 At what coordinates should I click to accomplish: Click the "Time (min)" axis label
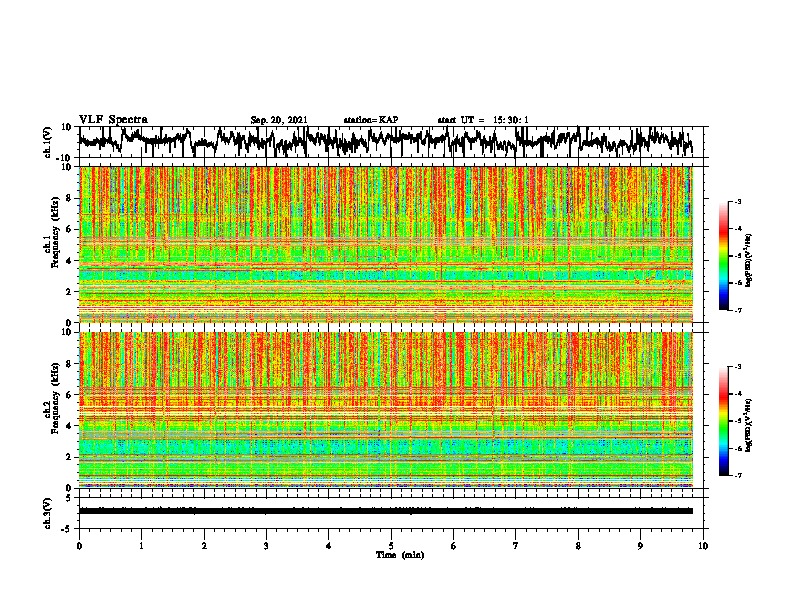click(400, 555)
